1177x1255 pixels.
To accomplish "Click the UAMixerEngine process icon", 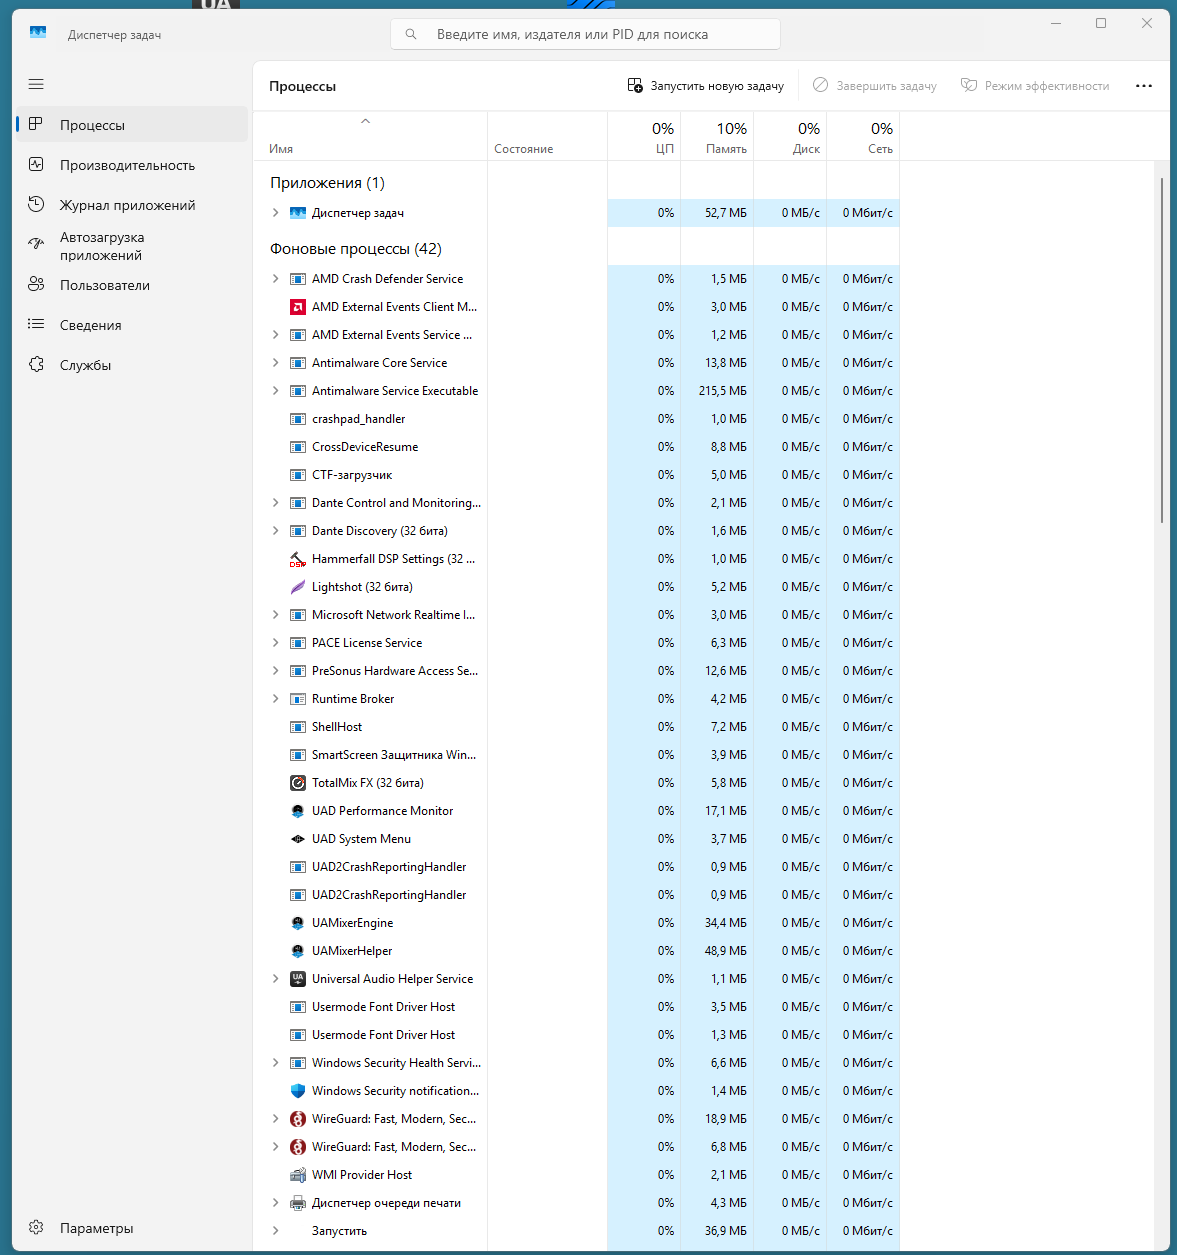I will (298, 923).
